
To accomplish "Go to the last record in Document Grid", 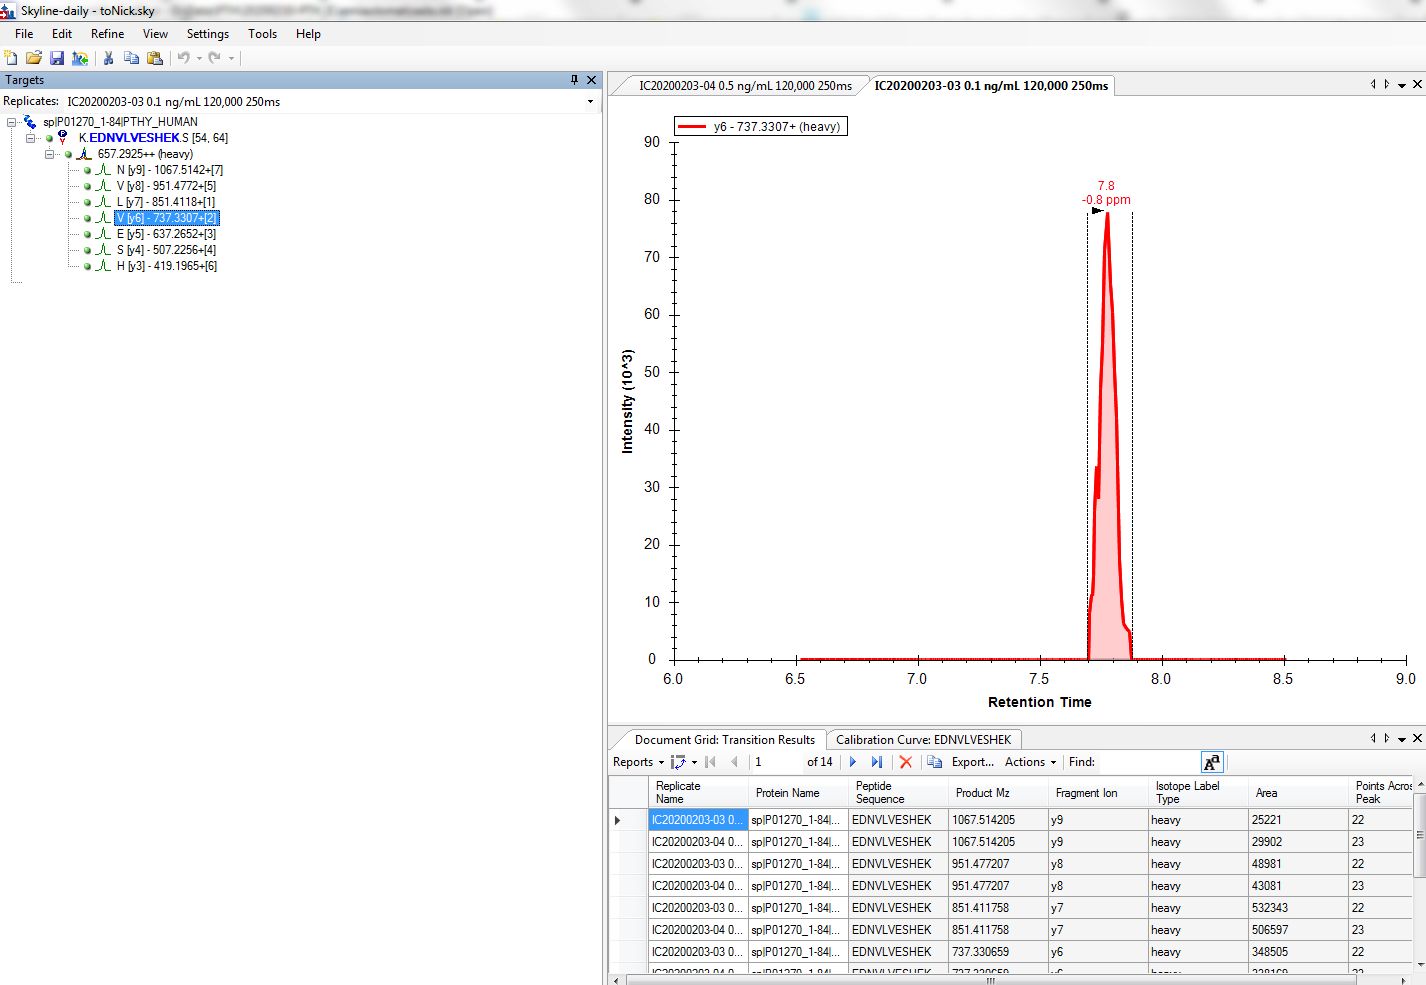I will (x=877, y=762).
